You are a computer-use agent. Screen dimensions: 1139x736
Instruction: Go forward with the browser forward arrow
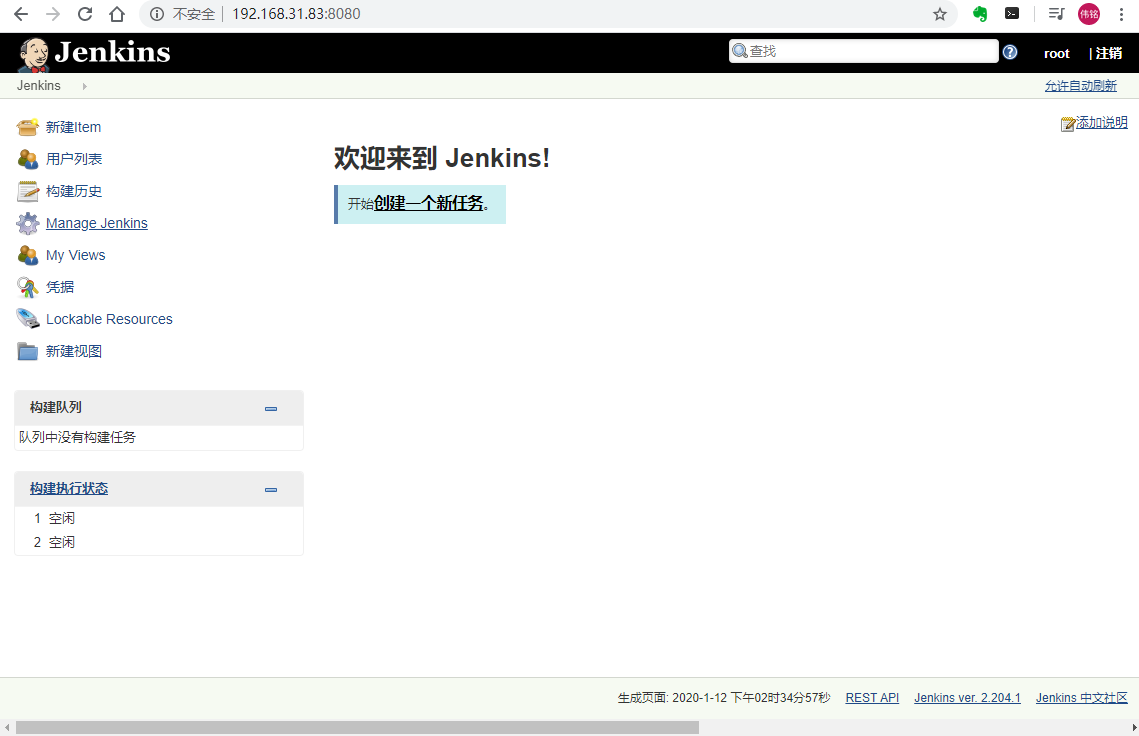(53, 14)
